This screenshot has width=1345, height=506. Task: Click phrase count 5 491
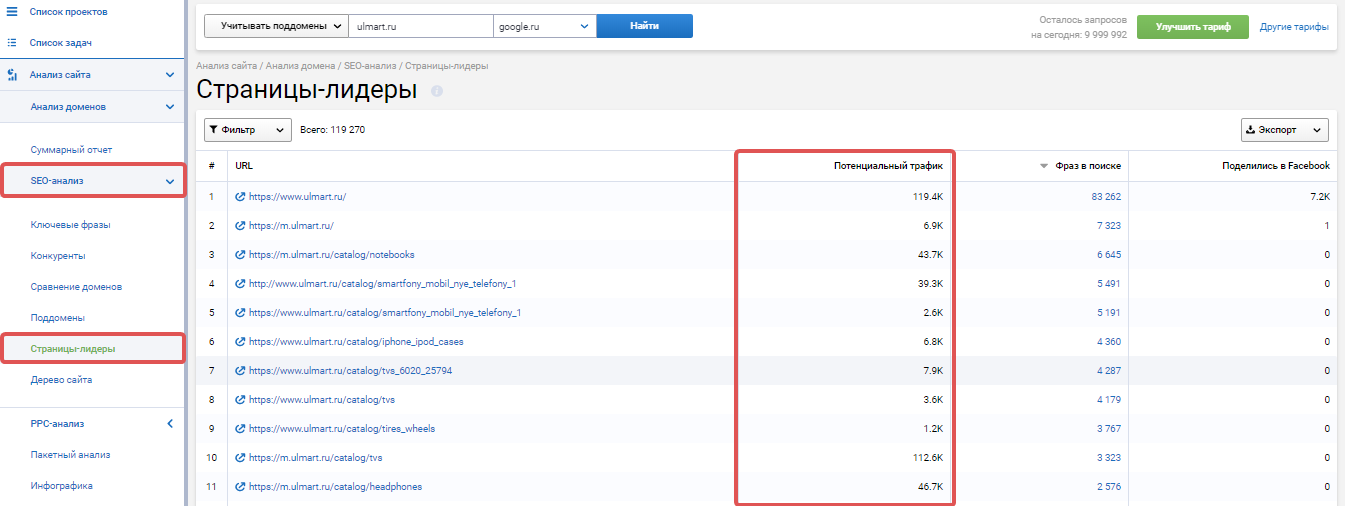click(x=1109, y=284)
